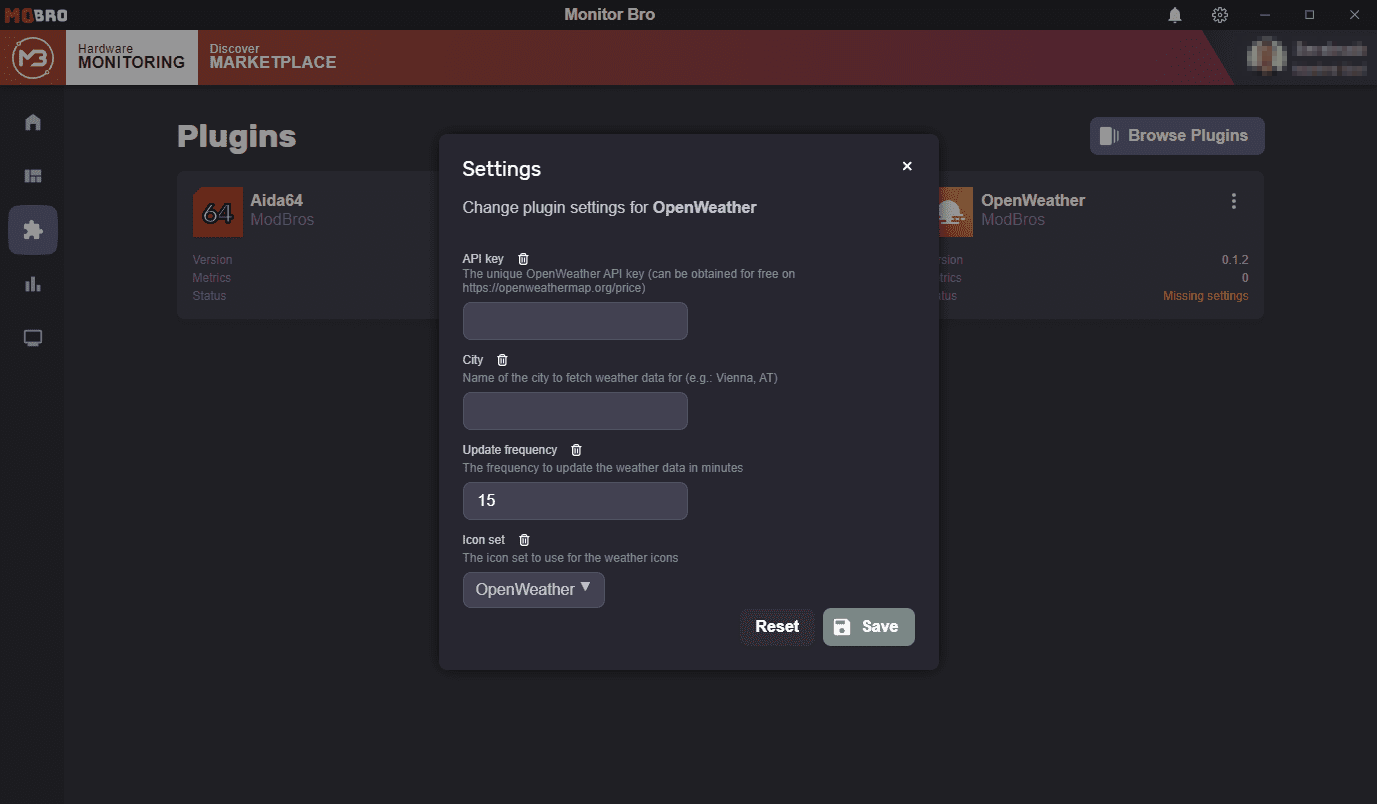The width and height of the screenshot is (1377, 804).
Task: Reset Icon set with trash icon
Action: pyautogui.click(x=524, y=540)
